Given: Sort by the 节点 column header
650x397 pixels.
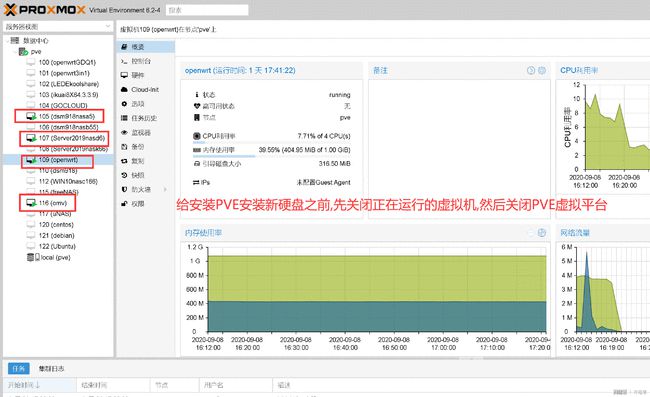Looking at the screenshot, I should click(x=175, y=385).
